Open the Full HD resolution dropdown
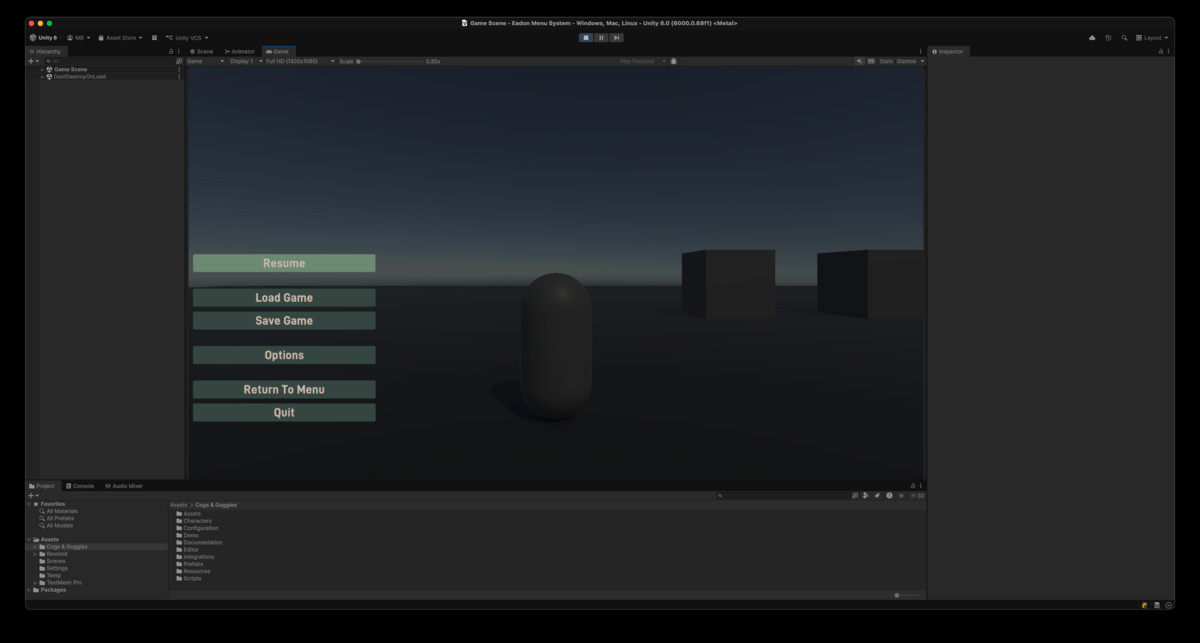 [x=293, y=61]
